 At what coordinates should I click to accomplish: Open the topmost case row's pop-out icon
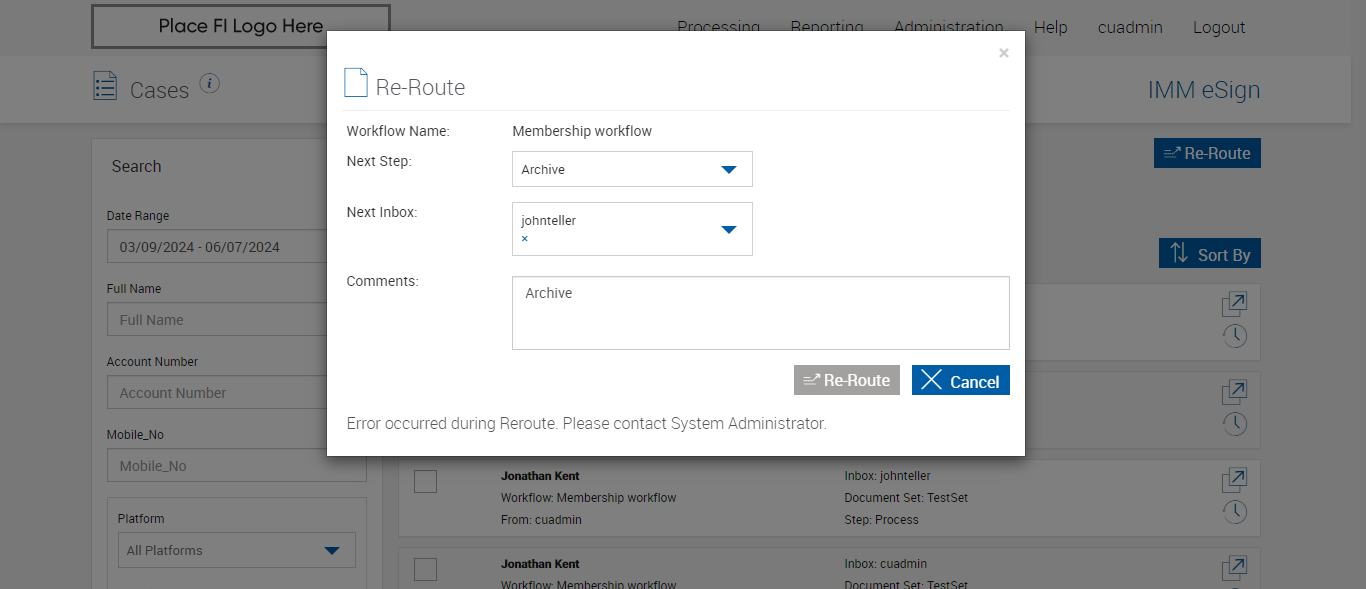pos(1234,303)
